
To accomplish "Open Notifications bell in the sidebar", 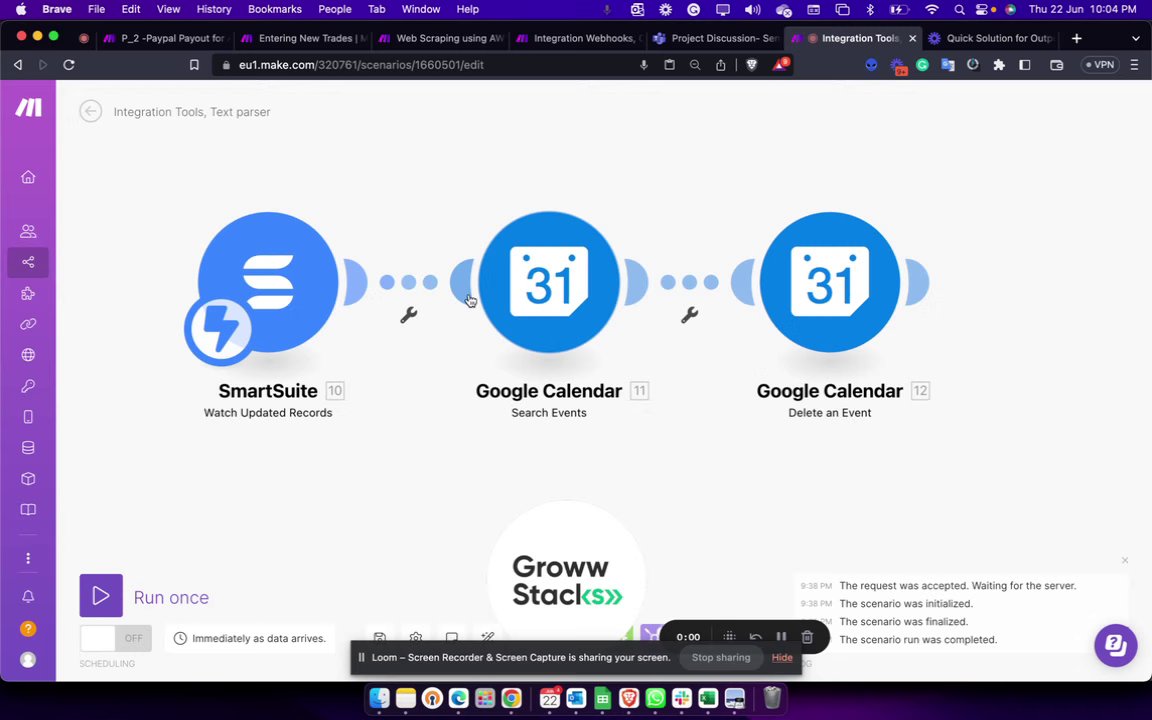I will coord(28,597).
